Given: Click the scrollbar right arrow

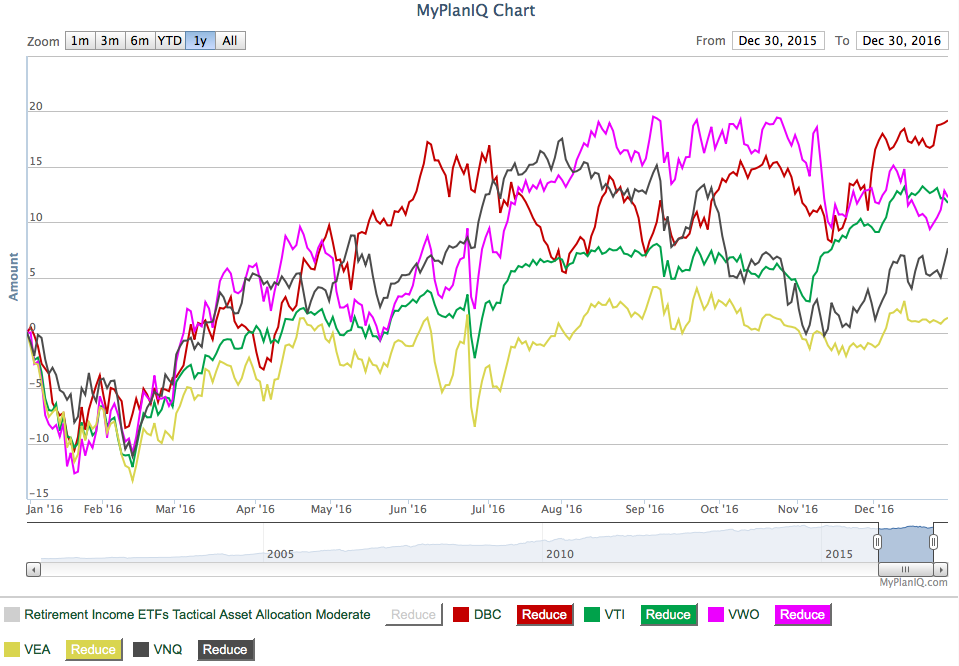Looking at the screenshot, I should [x=941, y=569].
